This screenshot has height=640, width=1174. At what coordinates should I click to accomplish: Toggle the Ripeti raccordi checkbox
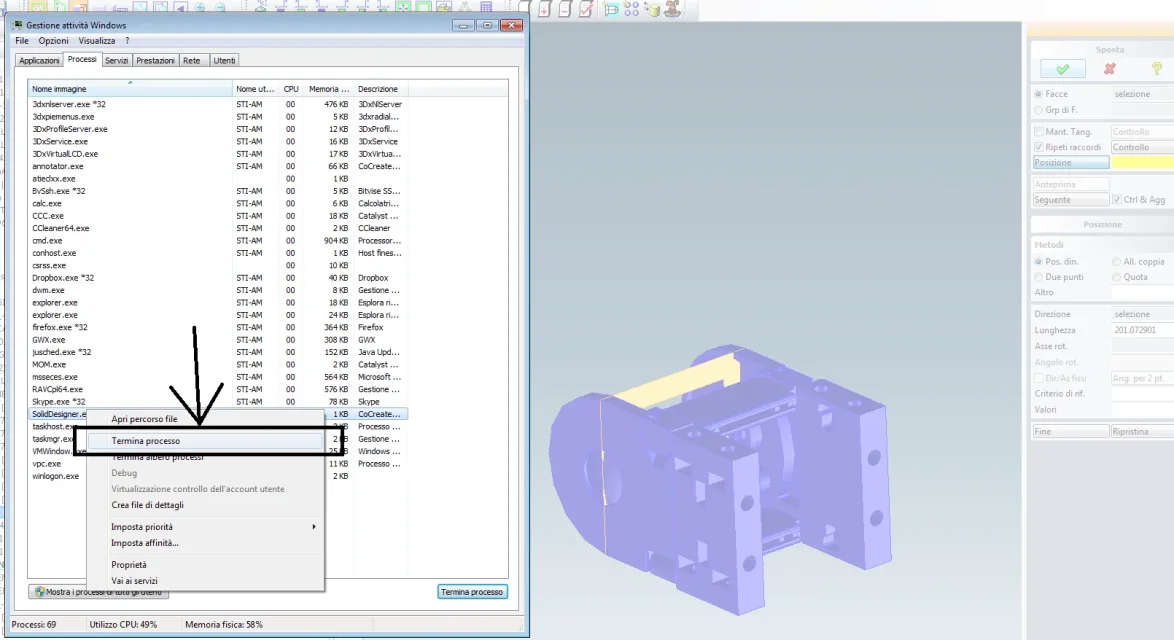pyautogui.click(x=1038, y=147)
